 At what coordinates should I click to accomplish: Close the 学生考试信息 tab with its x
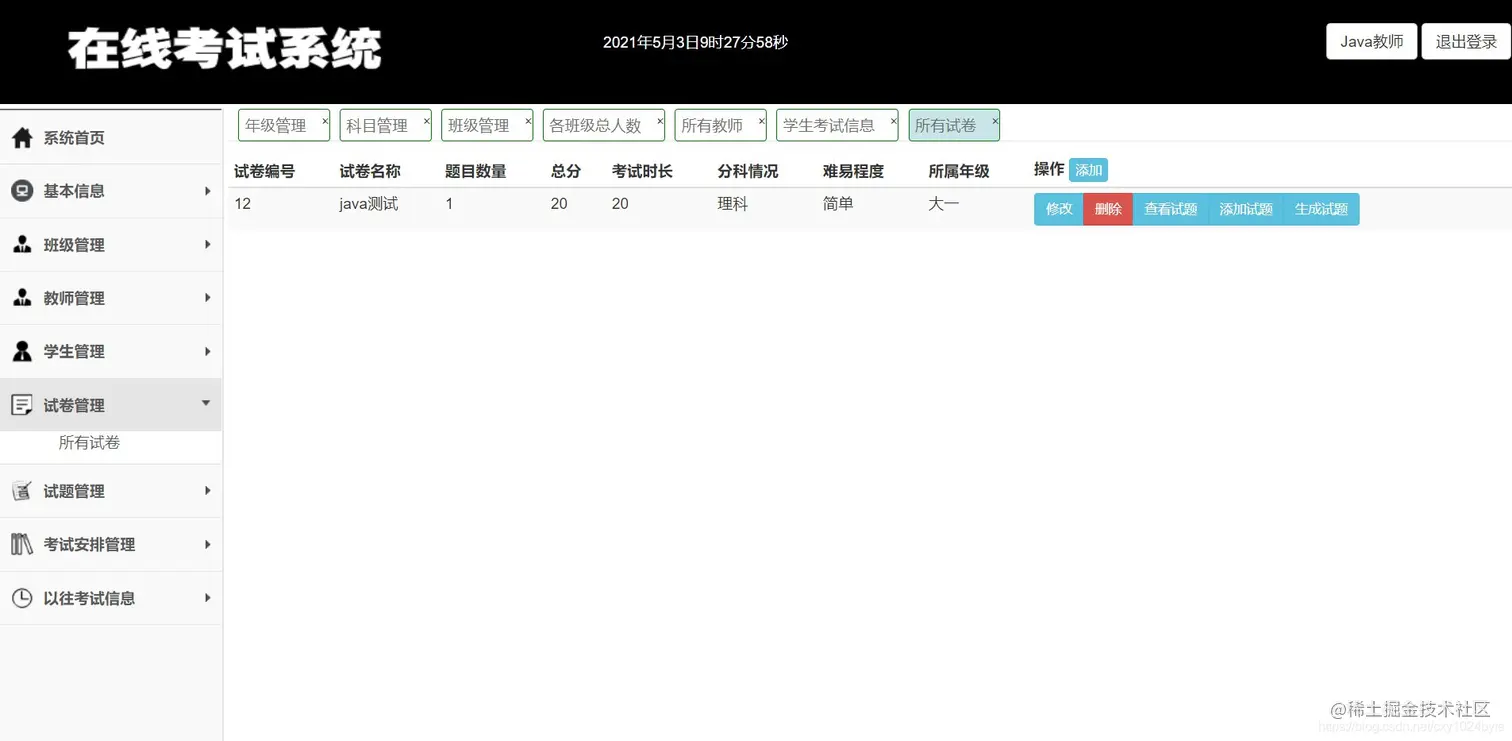(x=894, y=120)
